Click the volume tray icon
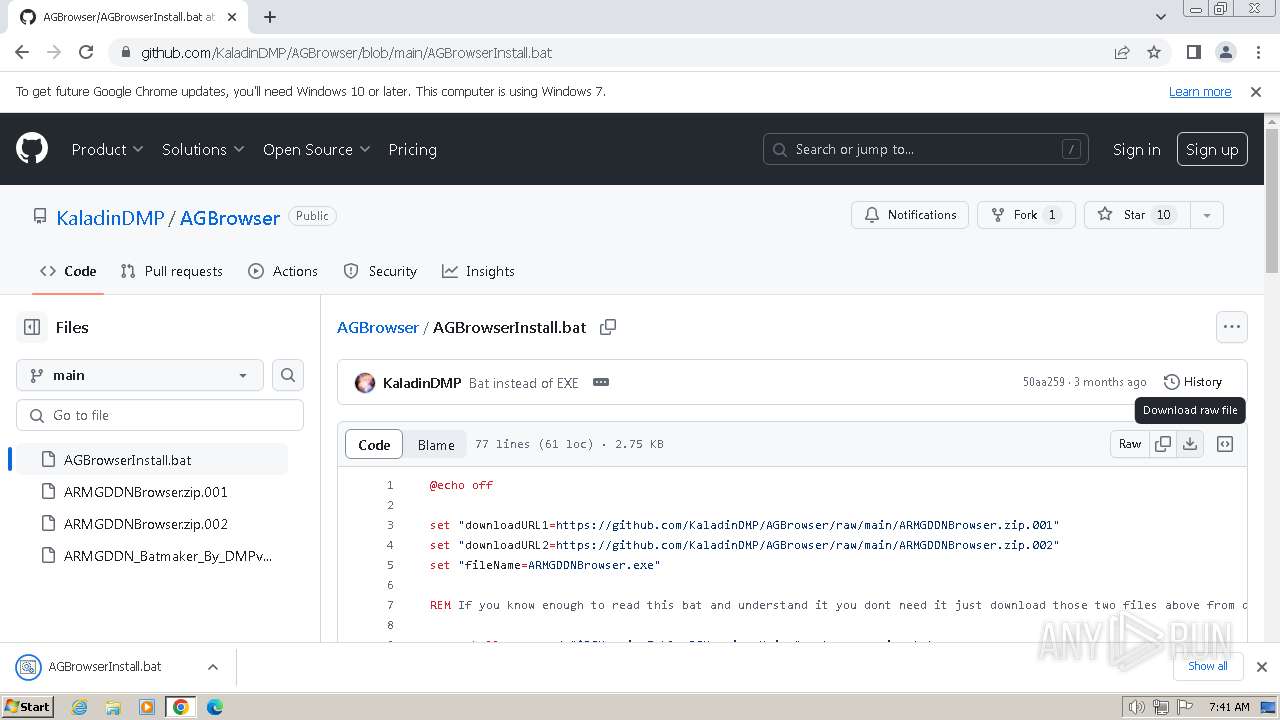 [1137, 707]
